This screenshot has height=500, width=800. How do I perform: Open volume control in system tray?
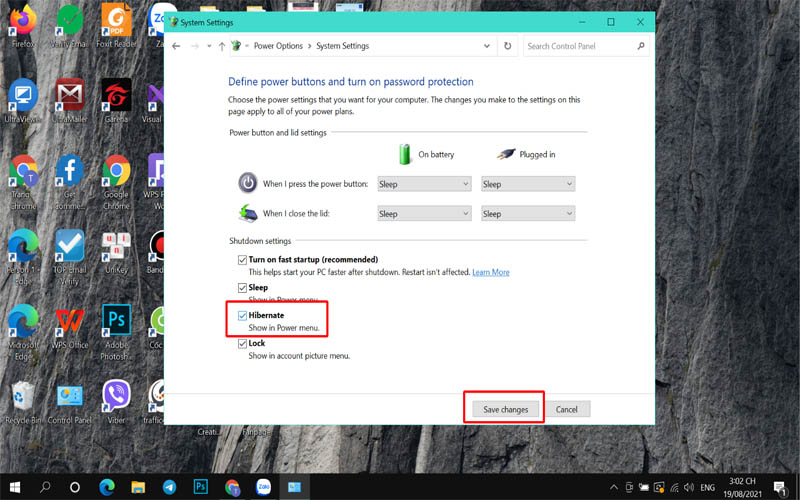(689, 487)
